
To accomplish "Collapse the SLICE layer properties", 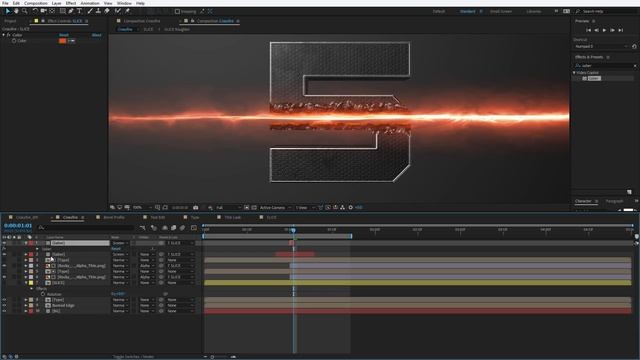I will click(x=26, y=283).
